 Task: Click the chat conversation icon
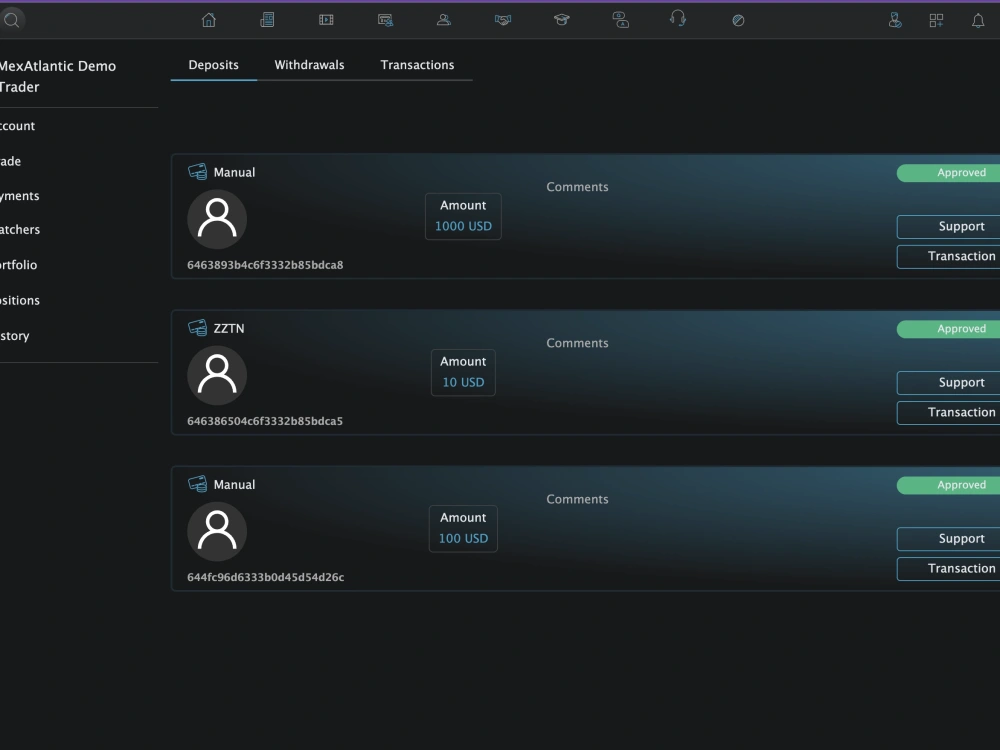click(x=621, y=20)
